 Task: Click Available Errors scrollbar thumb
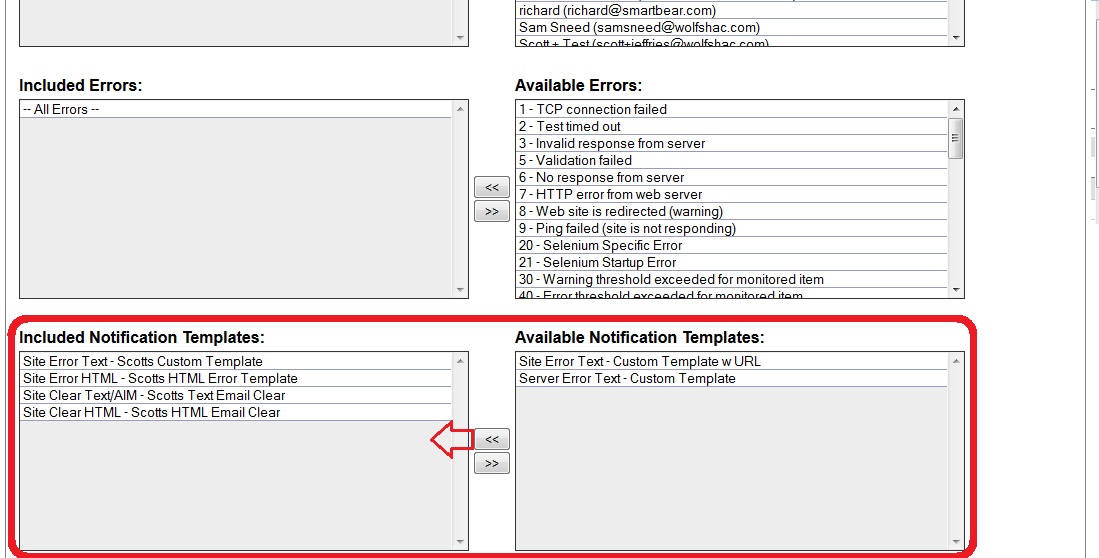[956, 138]
